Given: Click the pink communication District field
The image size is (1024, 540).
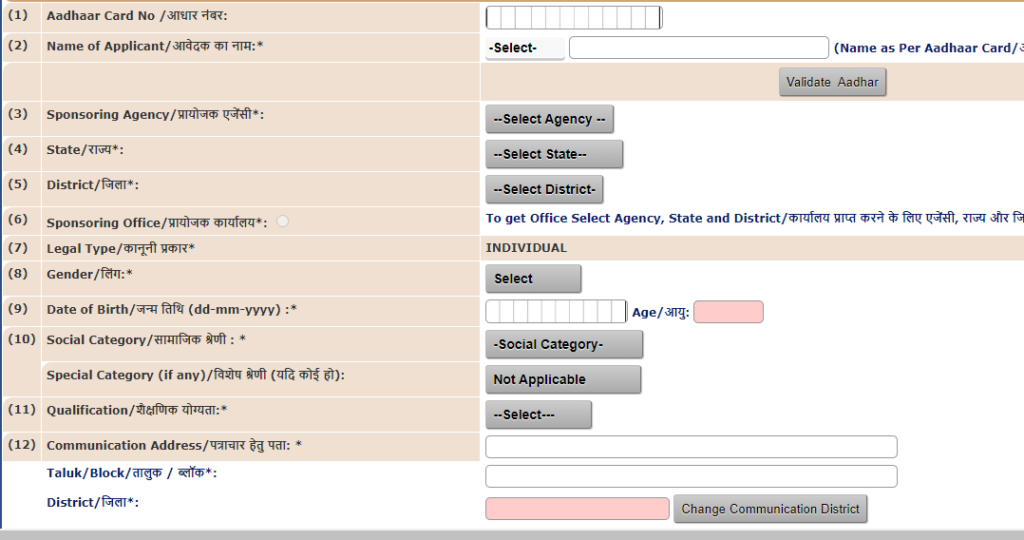Looking at the screenshot, I should coord(577,509).
